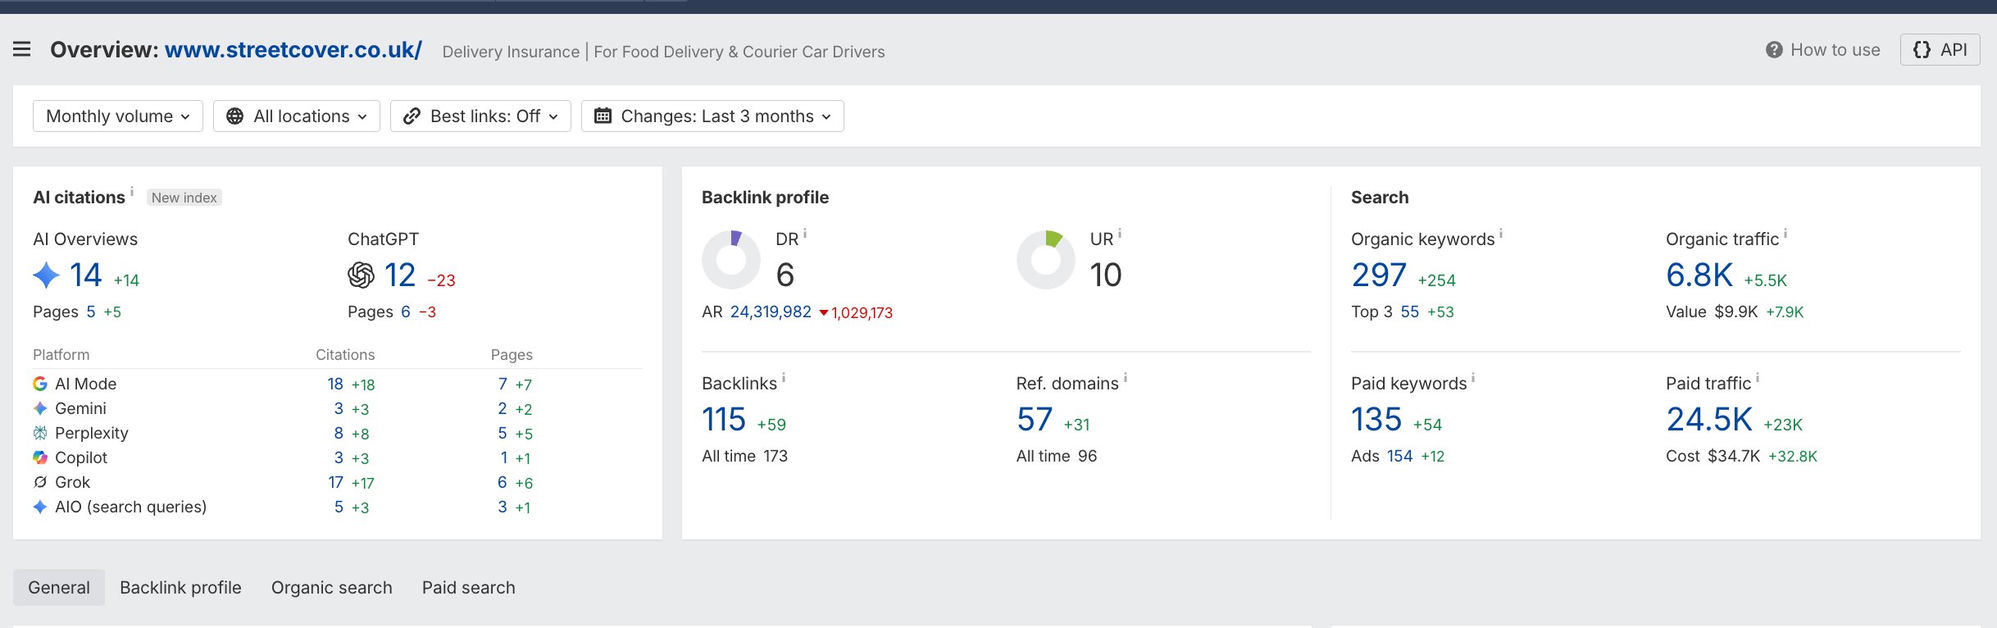Screen dimensions: 1997x628
Task: Click the Organic traffic value 6.8K
Action: (x=1699, y=275)
